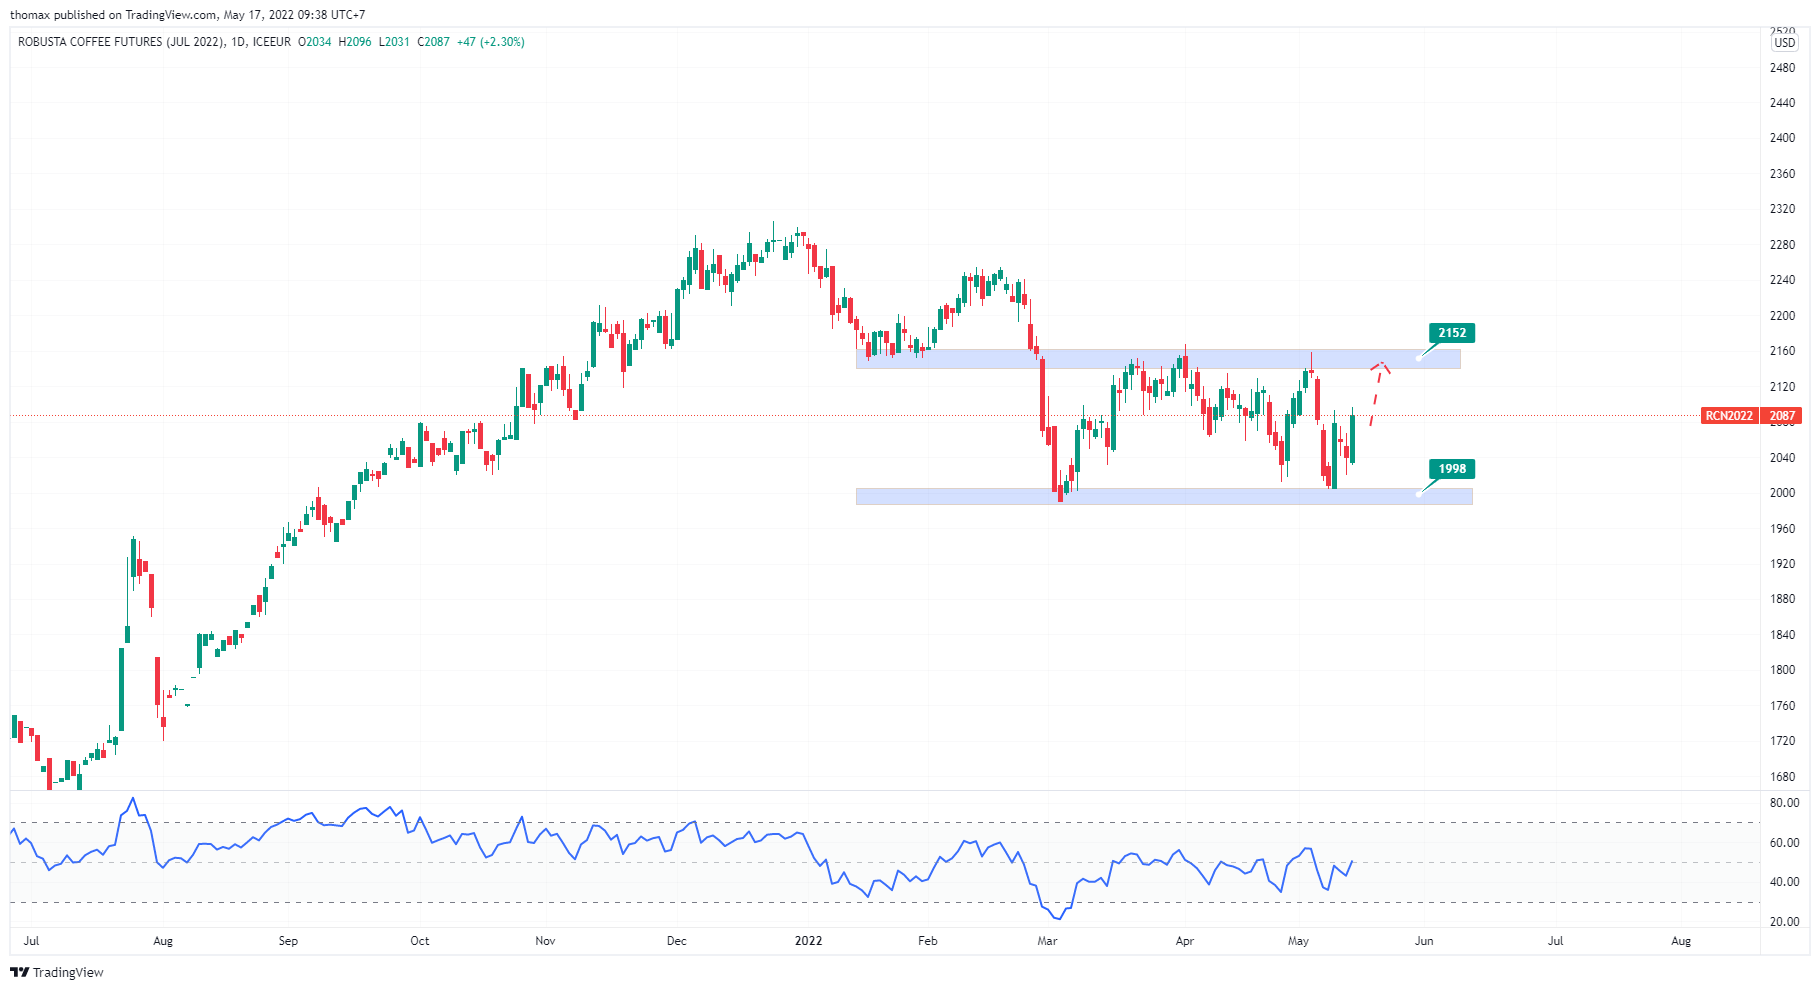
Task: Click the 2400 level on price axis
Action: [x=1782, y=138]
